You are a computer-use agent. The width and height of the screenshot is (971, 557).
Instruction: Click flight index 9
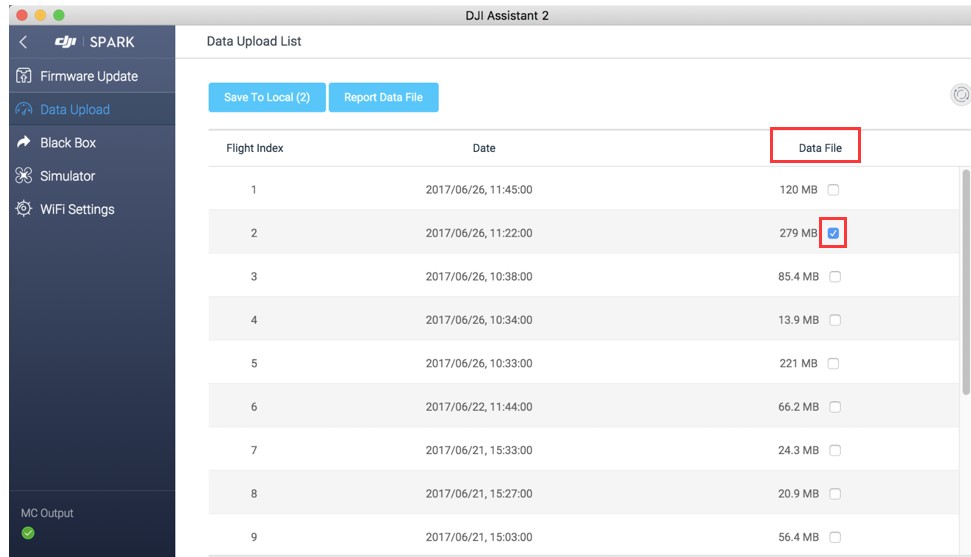coord(254,537)
